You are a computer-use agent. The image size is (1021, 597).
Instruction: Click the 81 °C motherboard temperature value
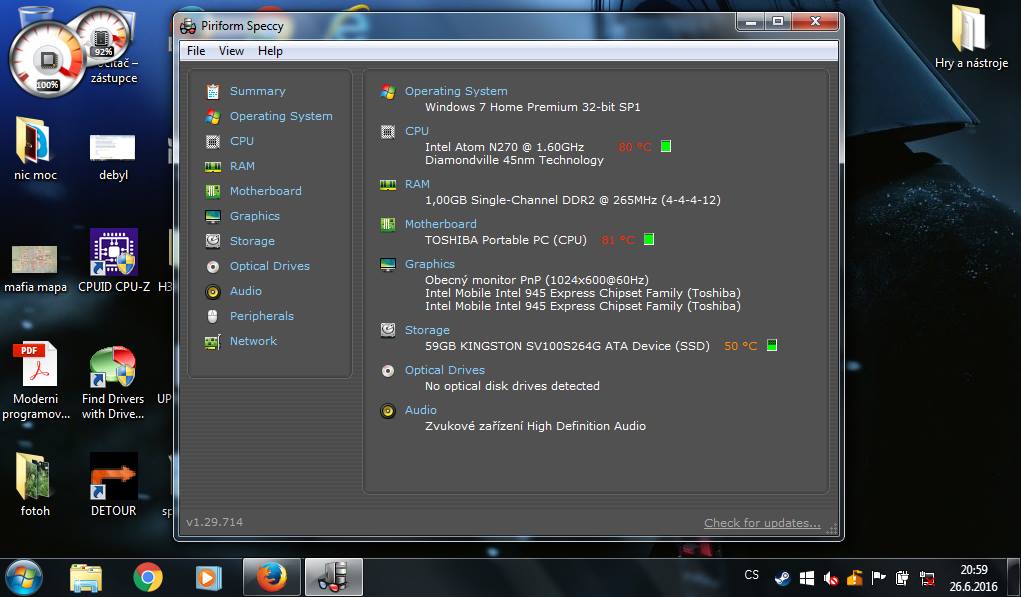[618, 240]
